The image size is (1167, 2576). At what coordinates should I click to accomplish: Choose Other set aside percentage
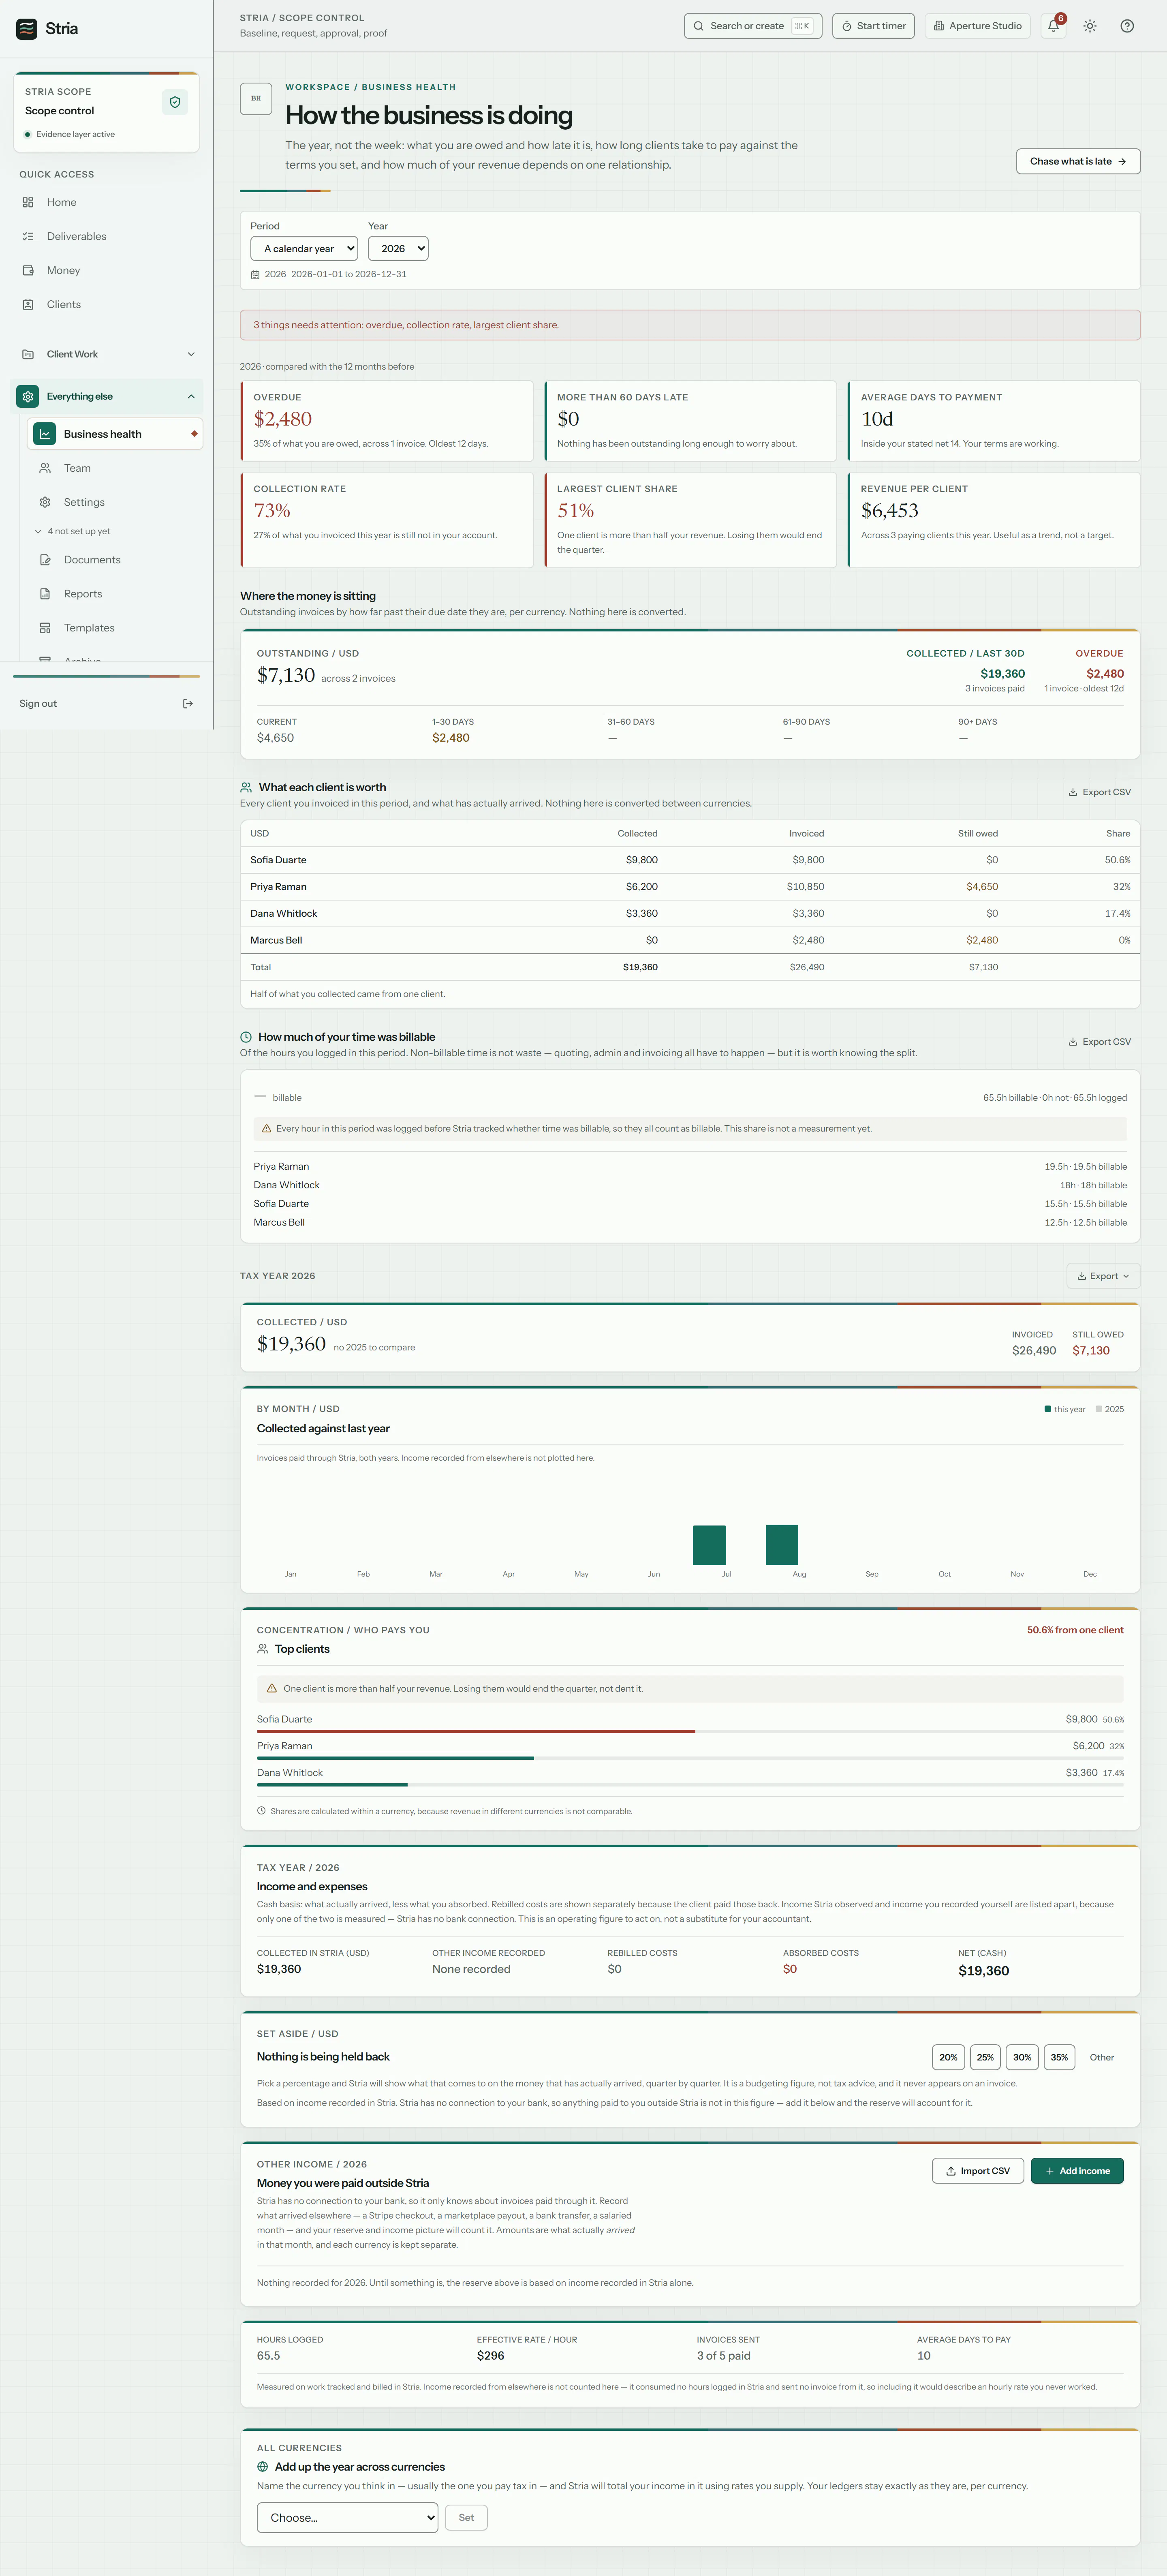click(x=1102, y=2057)
